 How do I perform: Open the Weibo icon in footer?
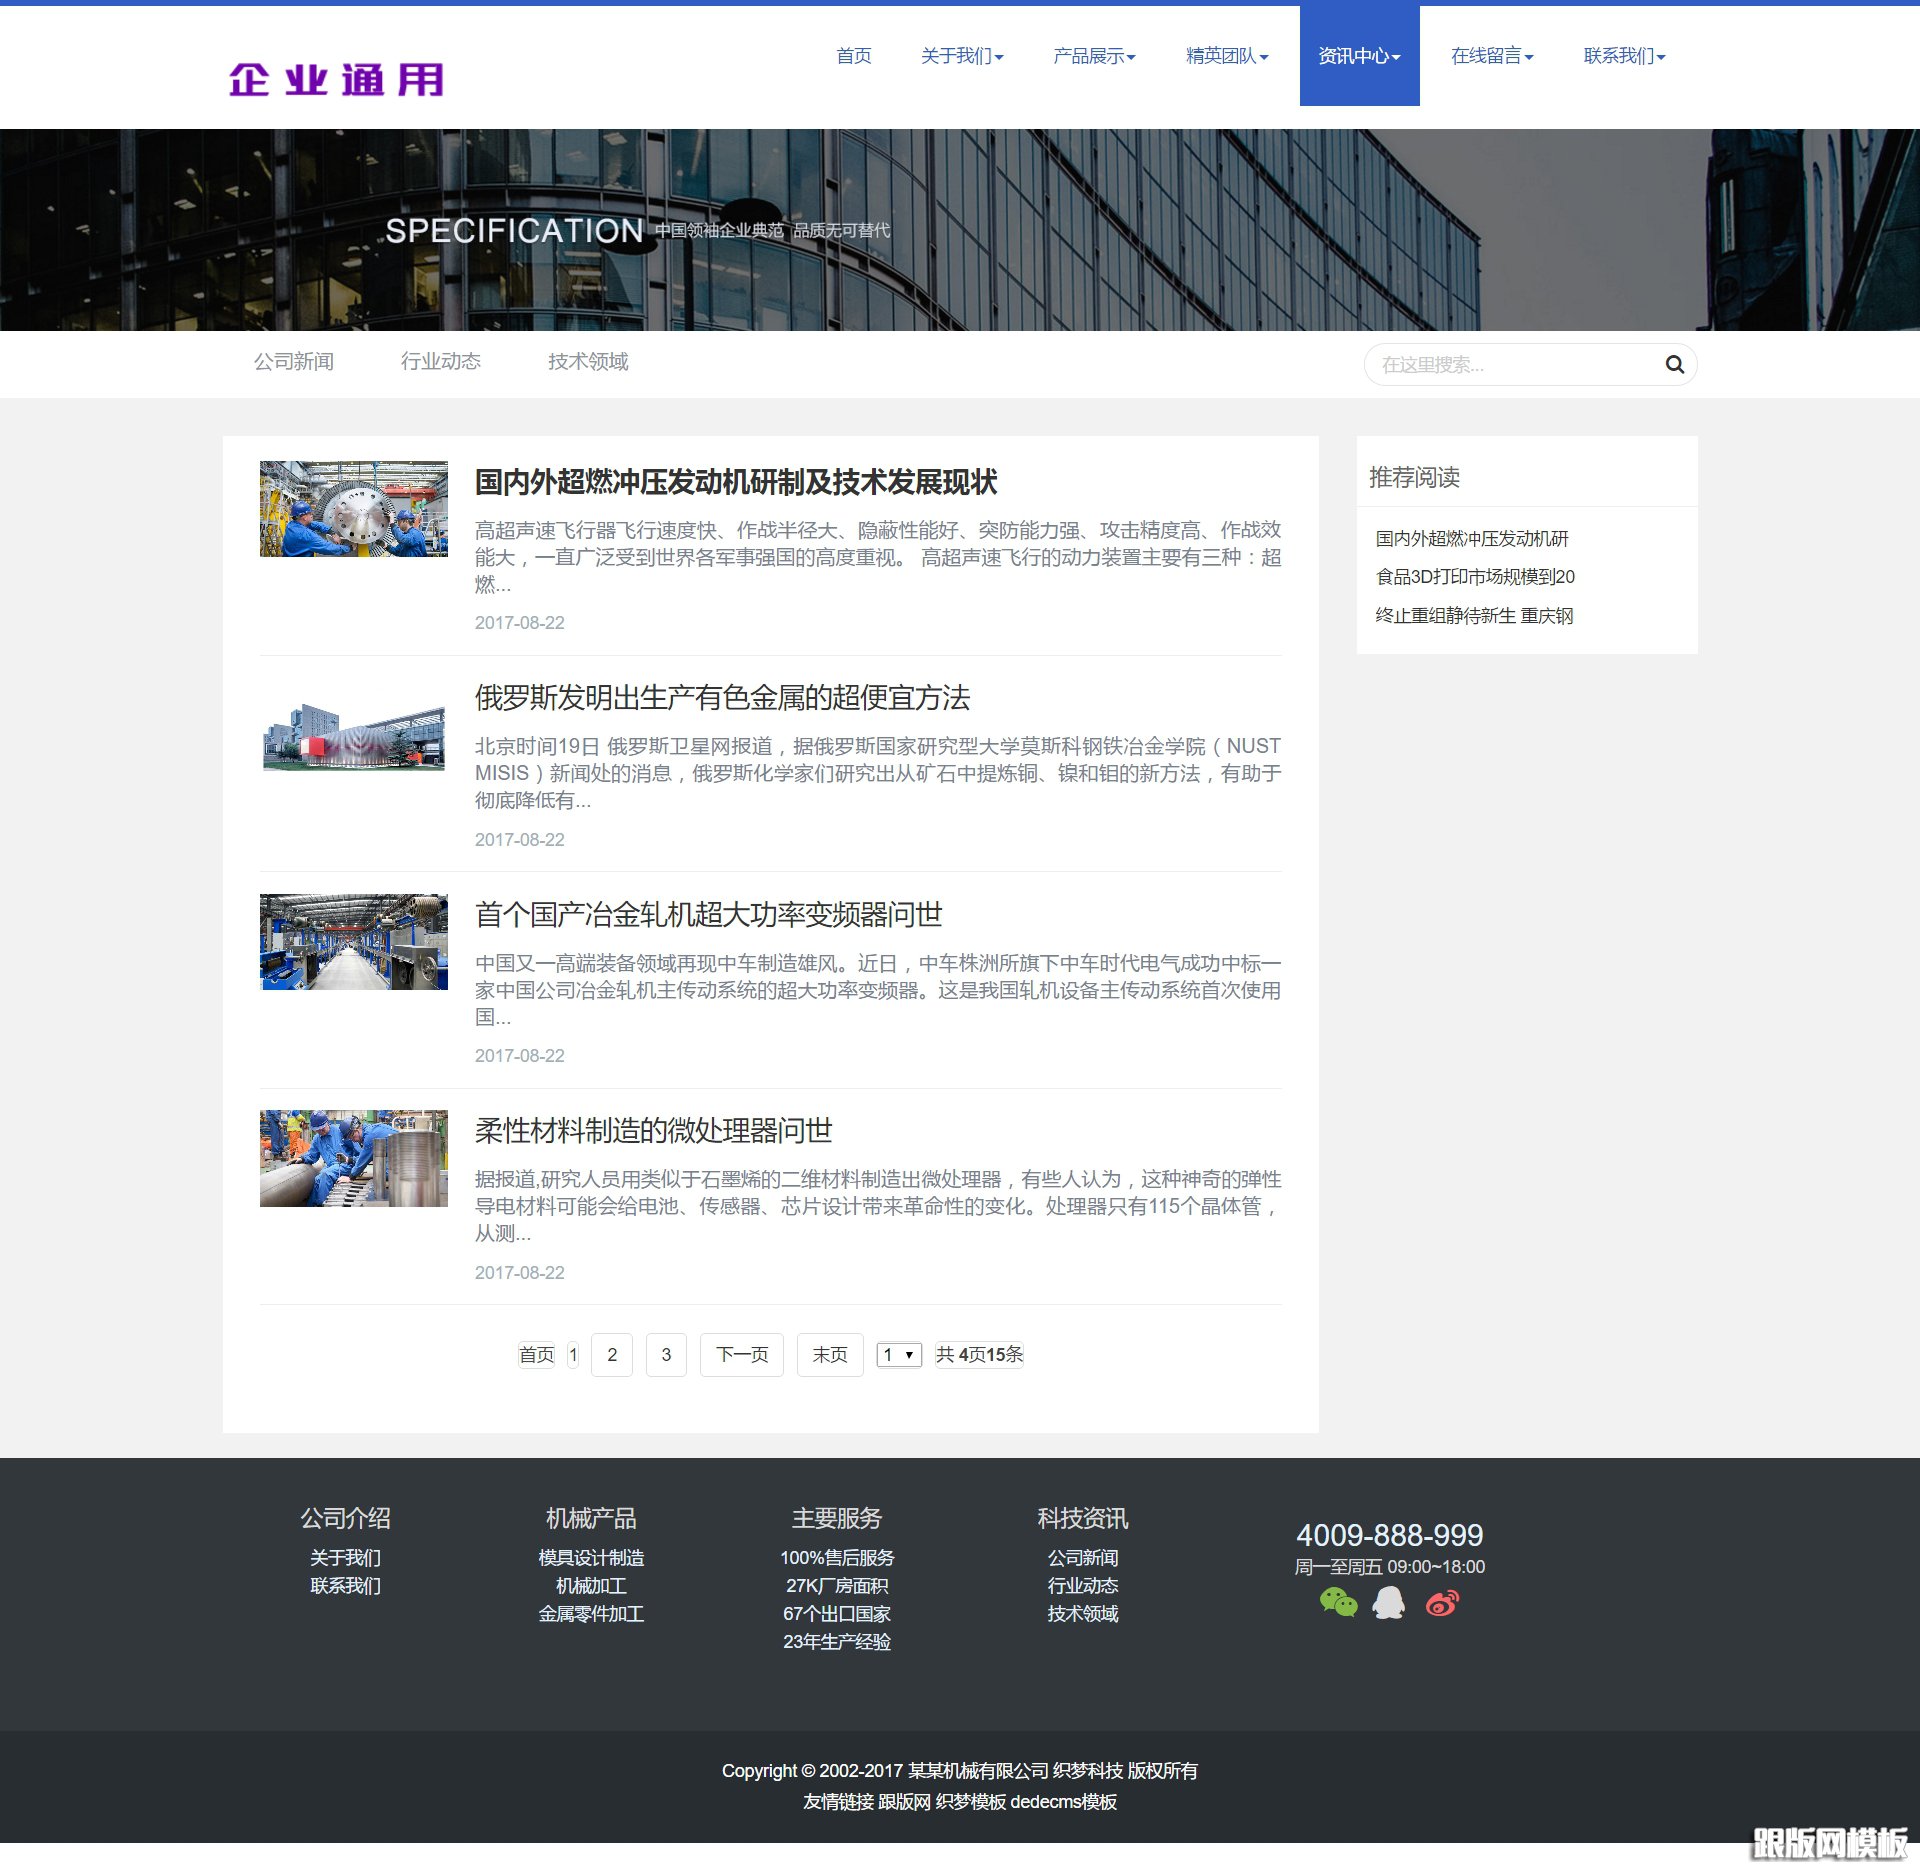click(x=1442, y=1603)
